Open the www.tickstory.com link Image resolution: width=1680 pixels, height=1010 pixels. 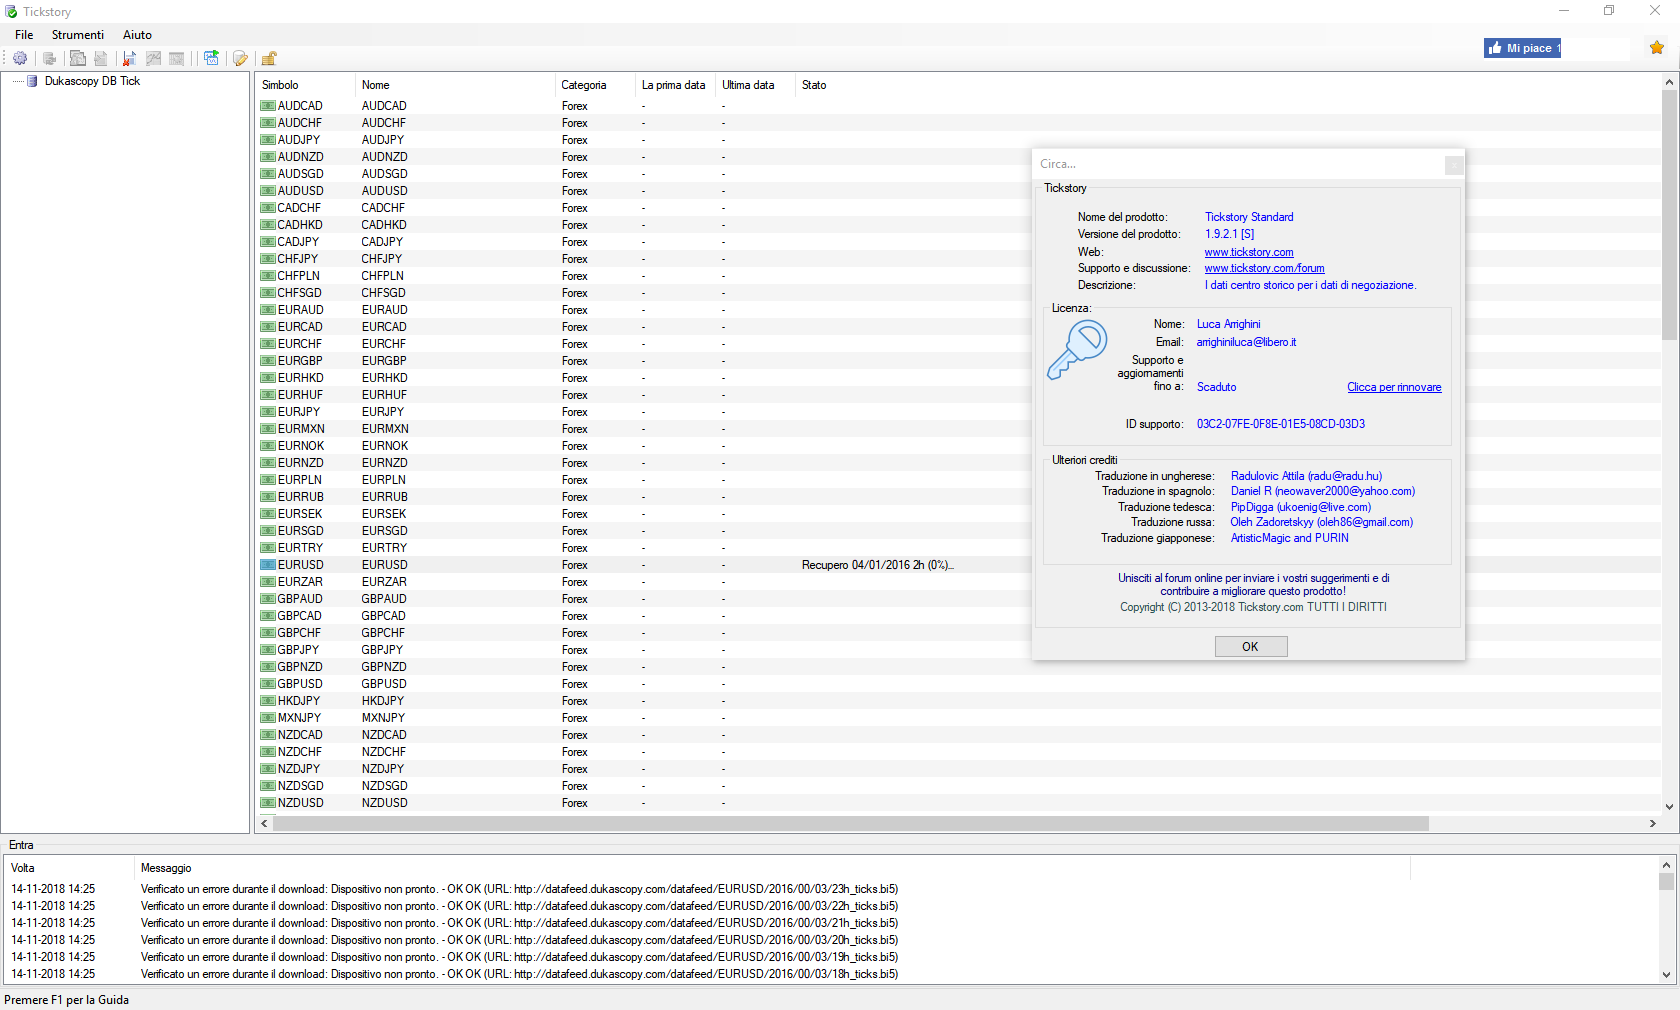1248,252
